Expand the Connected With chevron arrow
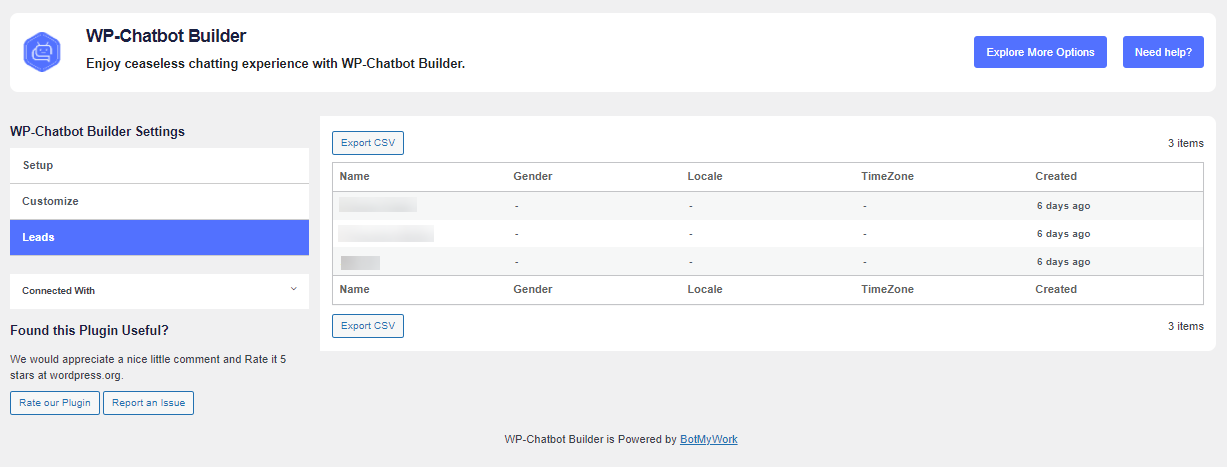The image size is (1227, 467). point(293,289)
